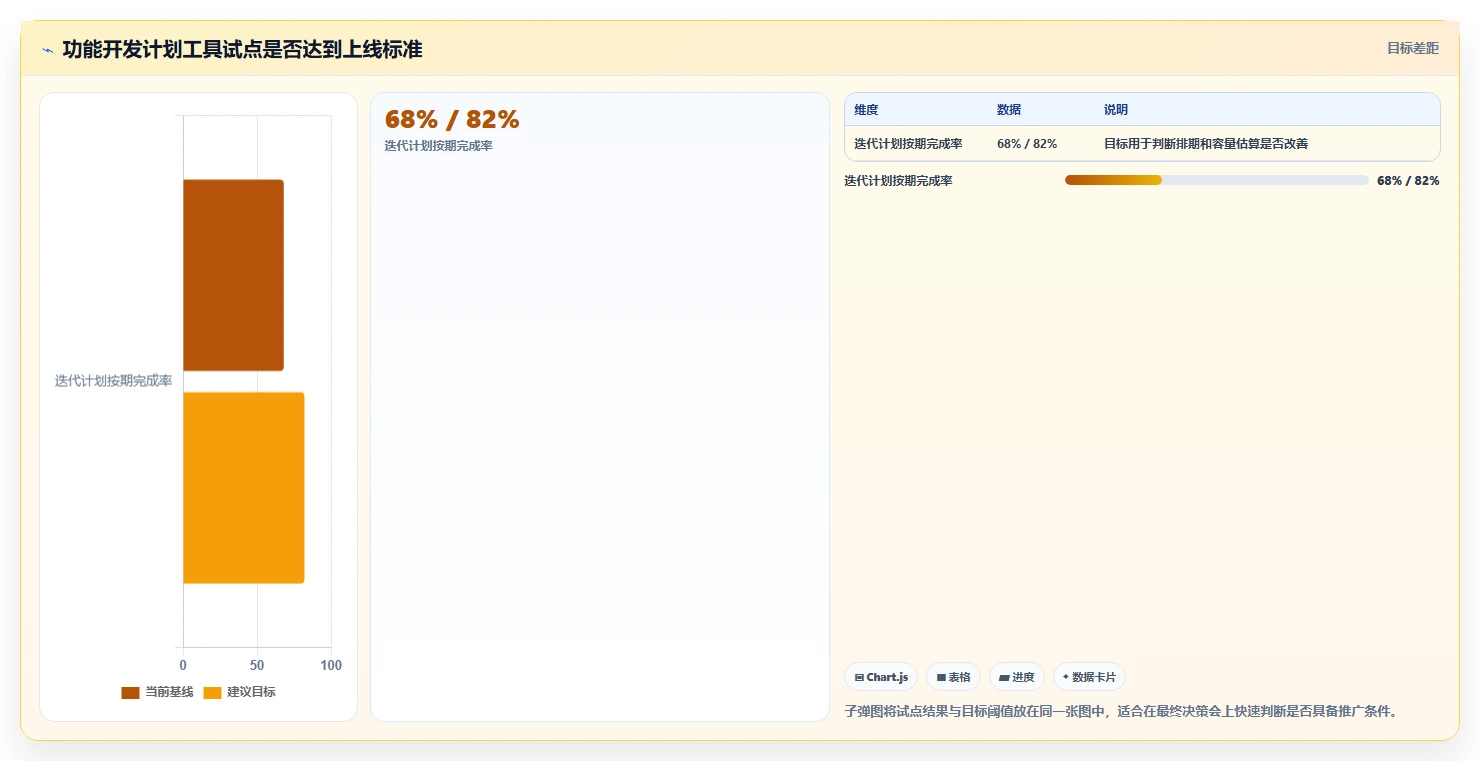Click the large 68% / 82% card value

pos(452,119)
